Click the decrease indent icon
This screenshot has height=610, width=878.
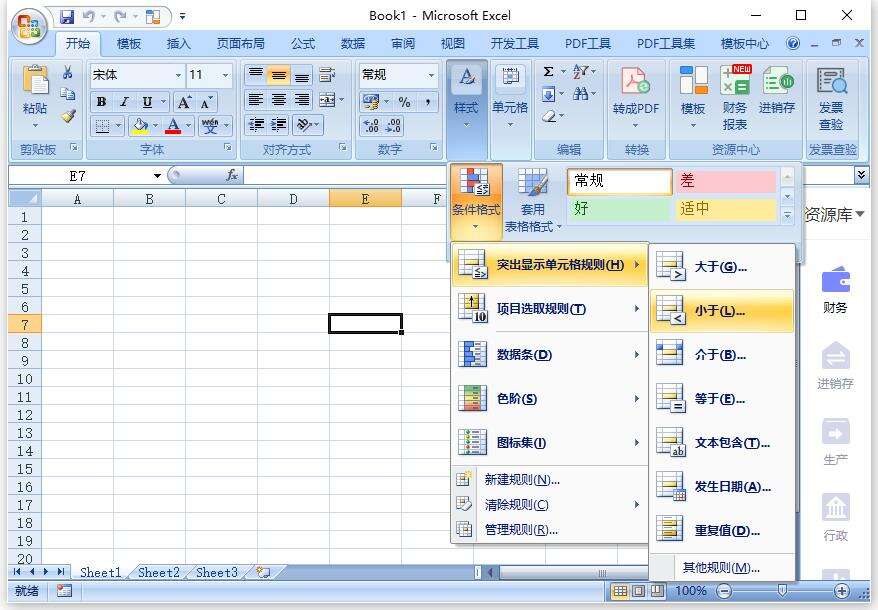(x=256, y=124)
